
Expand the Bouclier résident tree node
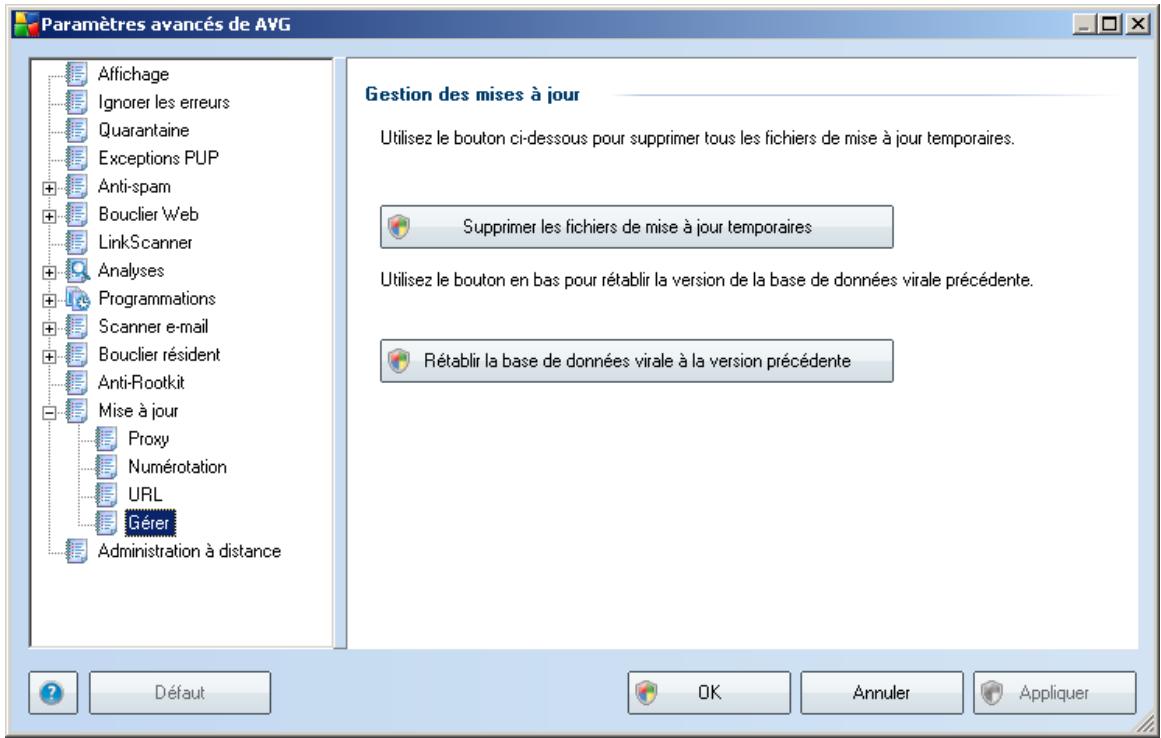point(49,356)
